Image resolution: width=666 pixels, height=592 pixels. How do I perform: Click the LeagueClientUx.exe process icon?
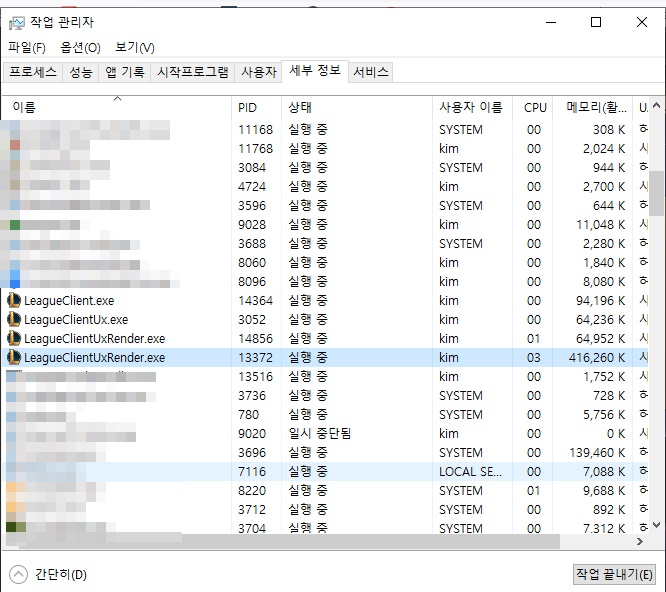pyautogui.click(x=14, y=319)
